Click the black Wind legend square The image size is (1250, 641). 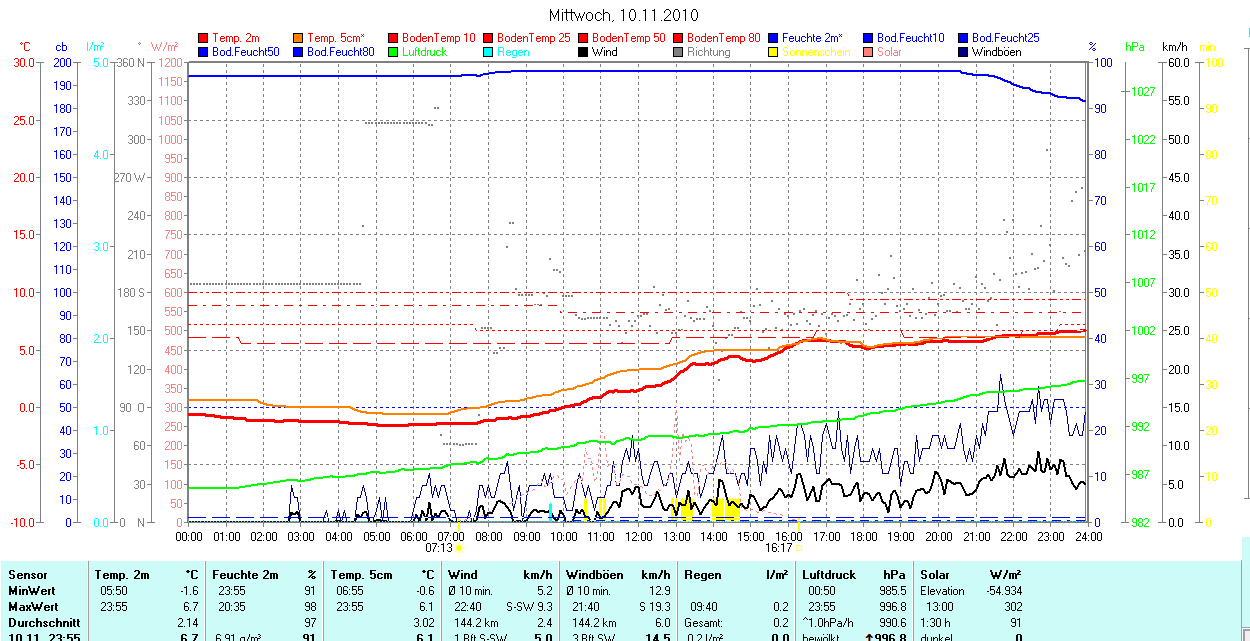[x=583, y=52]
